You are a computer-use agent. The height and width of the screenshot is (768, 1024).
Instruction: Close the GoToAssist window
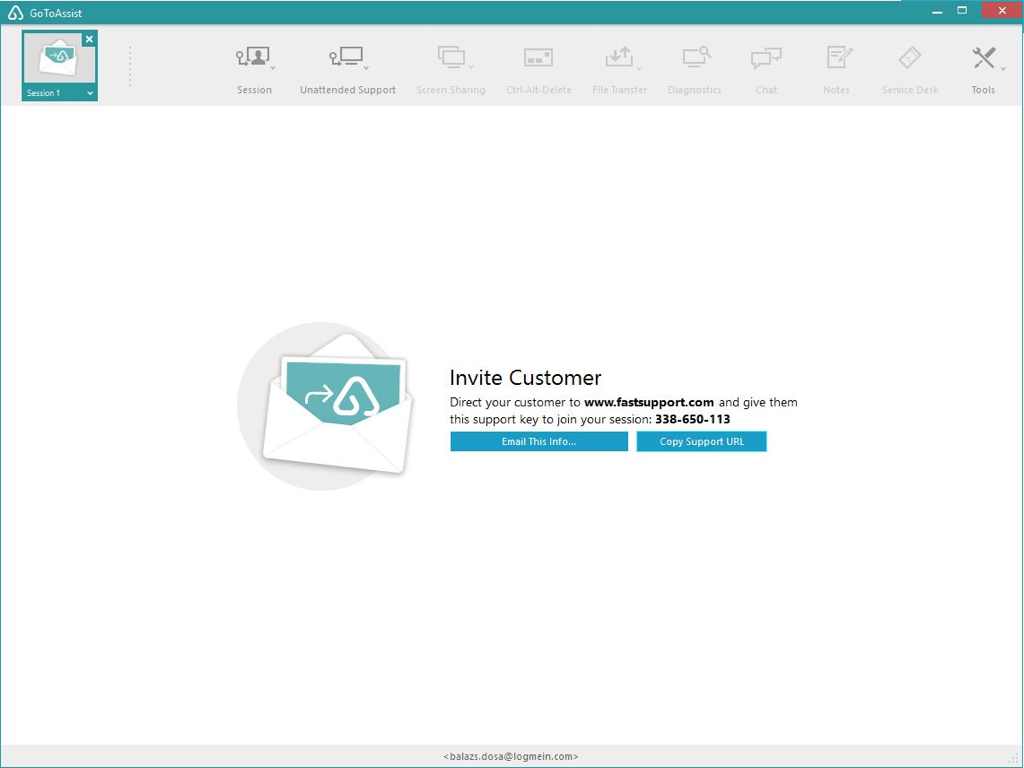tap(1002, 10)
